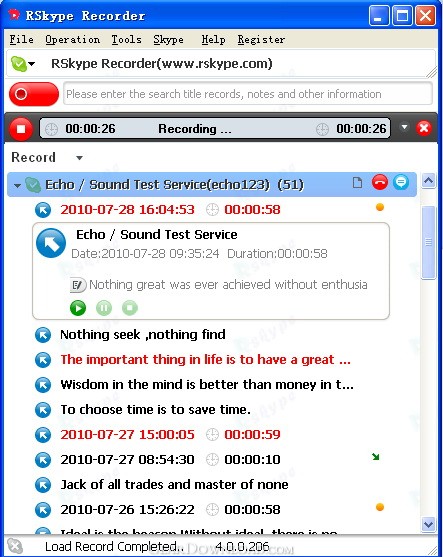
Task: Collapse the Echo / Sound Test Service group
Action: 17,185
